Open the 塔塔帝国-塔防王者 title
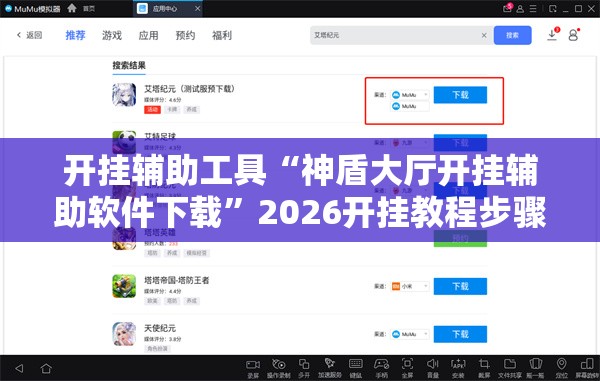This screenshot has width=600, height=381. (176, 280)
